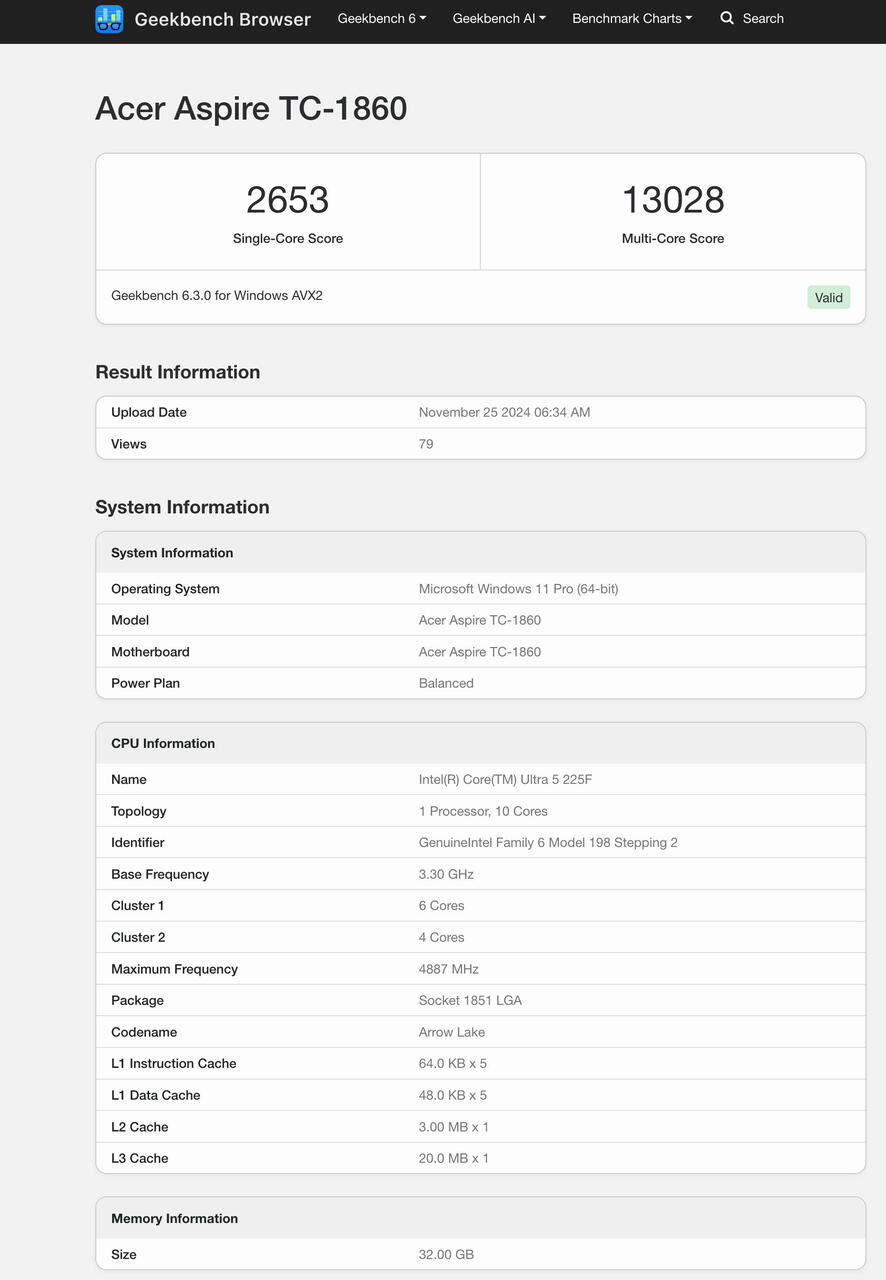Click the search magnifier icon
This screenshot has width=886, height=1280.
[x=727, y=18]
